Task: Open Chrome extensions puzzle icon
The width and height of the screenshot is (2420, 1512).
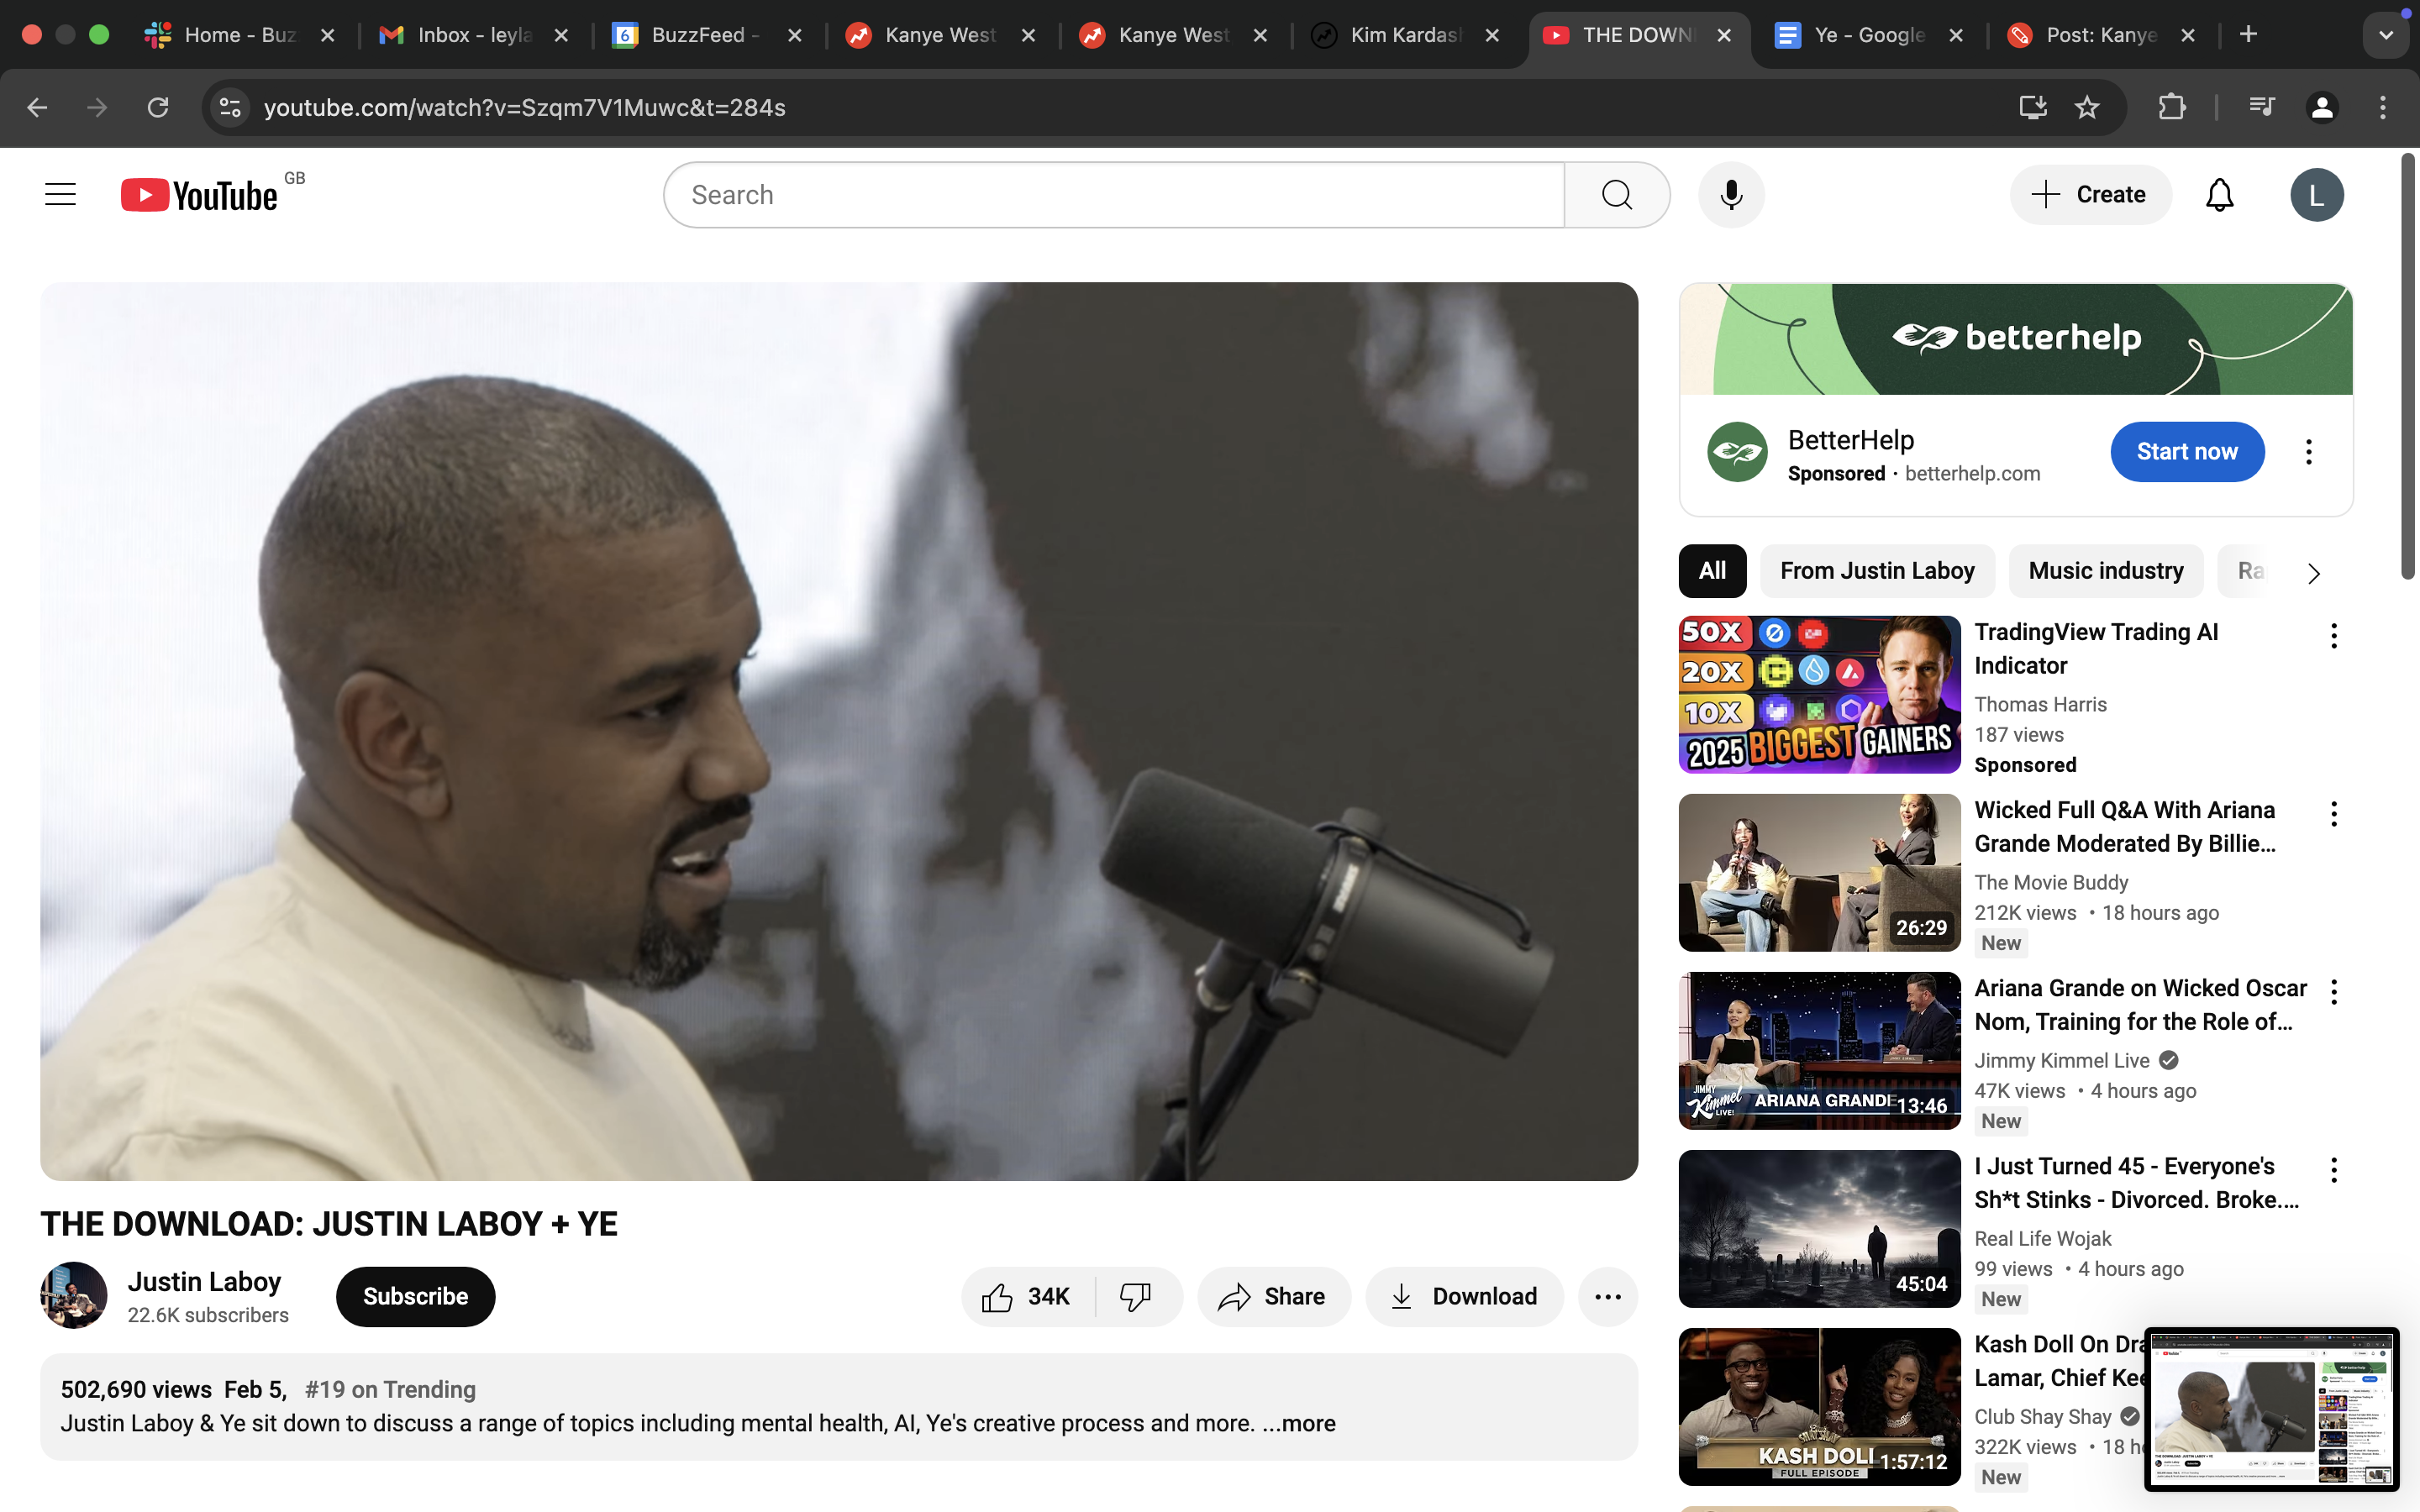Action: click(2171, 107)
